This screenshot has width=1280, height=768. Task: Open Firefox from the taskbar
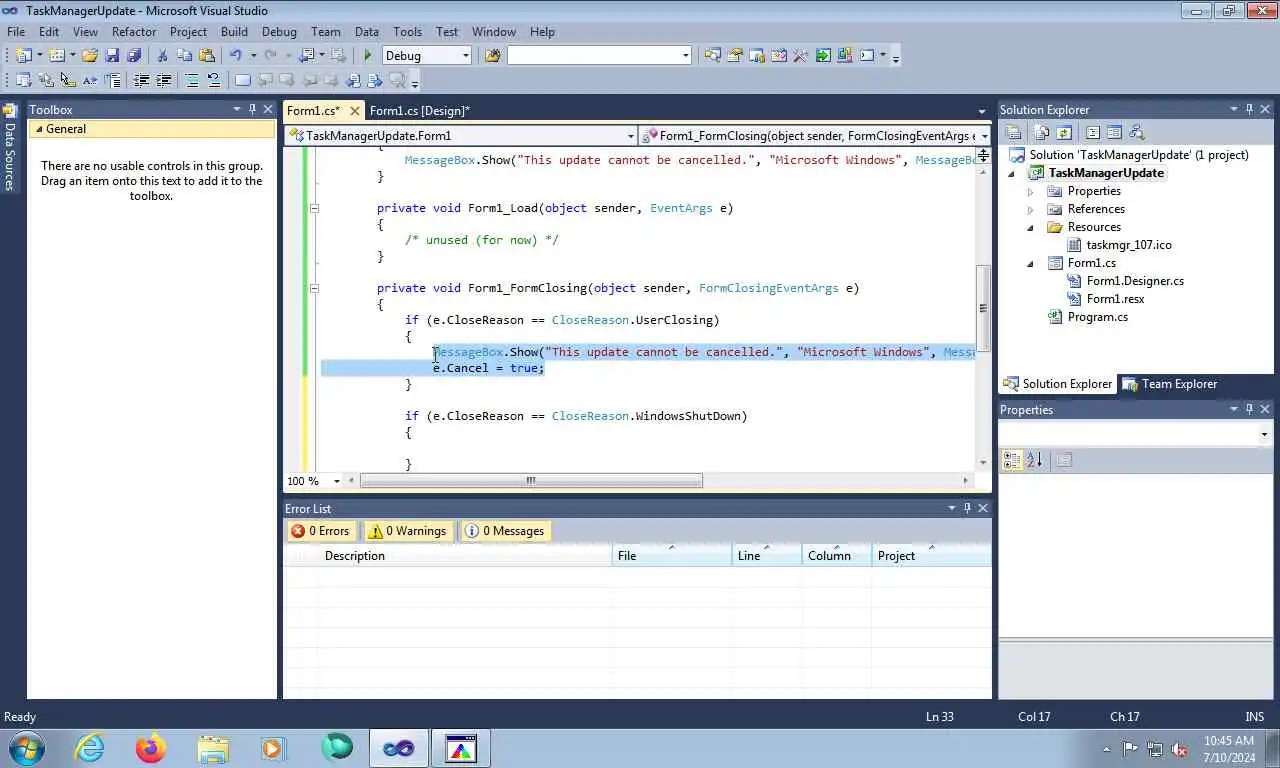pos(151,748)
